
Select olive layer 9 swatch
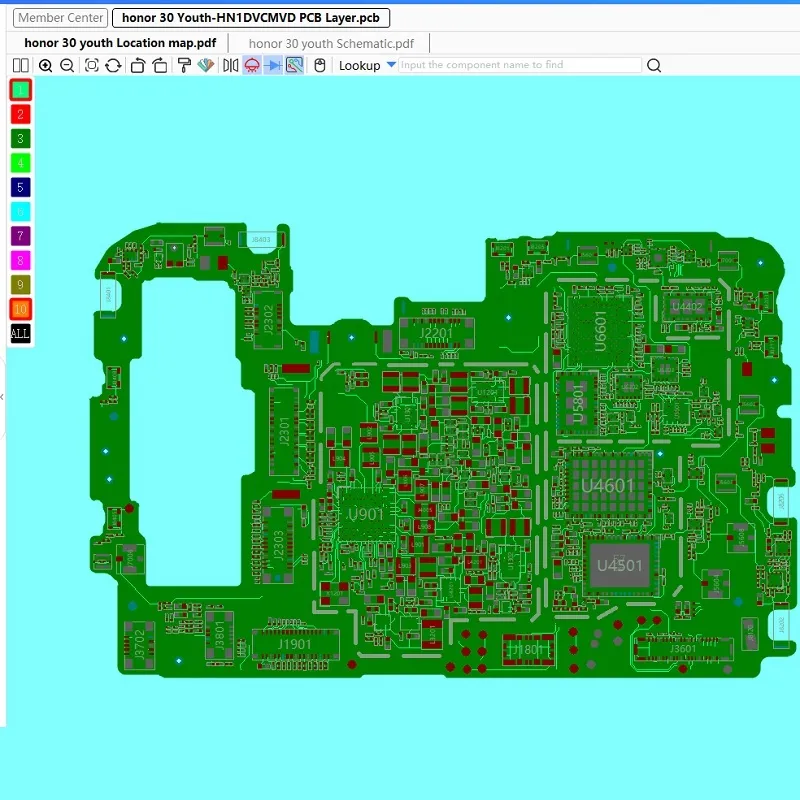(x=20, y=285)
